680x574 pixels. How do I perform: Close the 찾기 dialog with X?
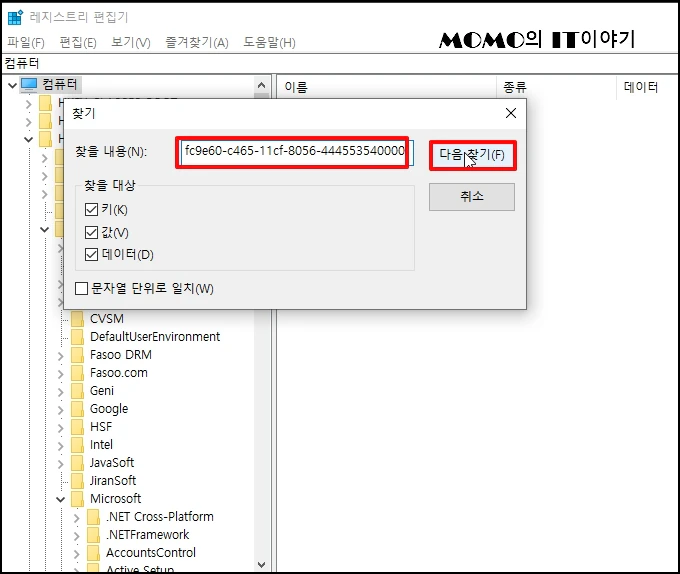tap(511, 113)
